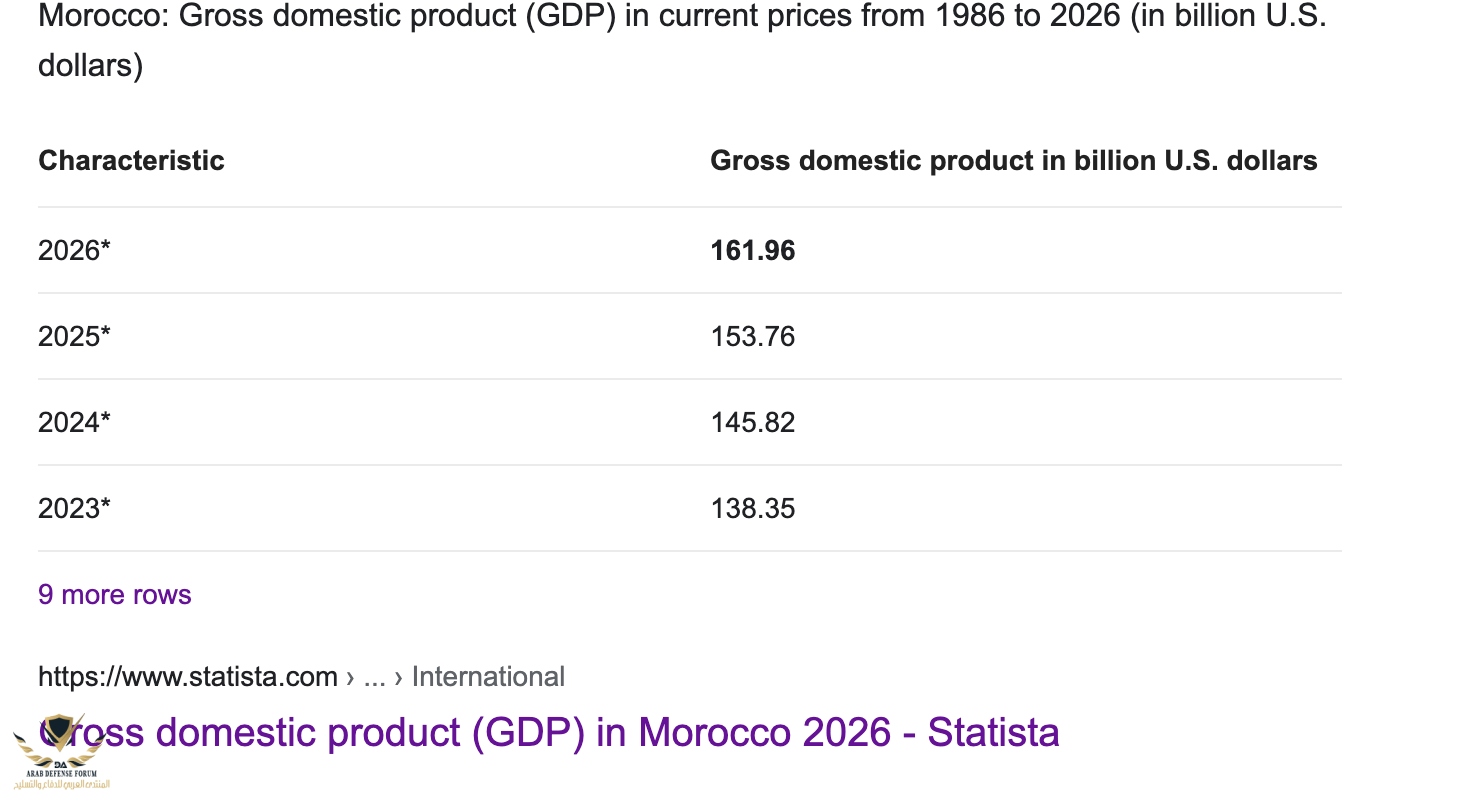Click the "International" breadcrumb

(488, 677)
